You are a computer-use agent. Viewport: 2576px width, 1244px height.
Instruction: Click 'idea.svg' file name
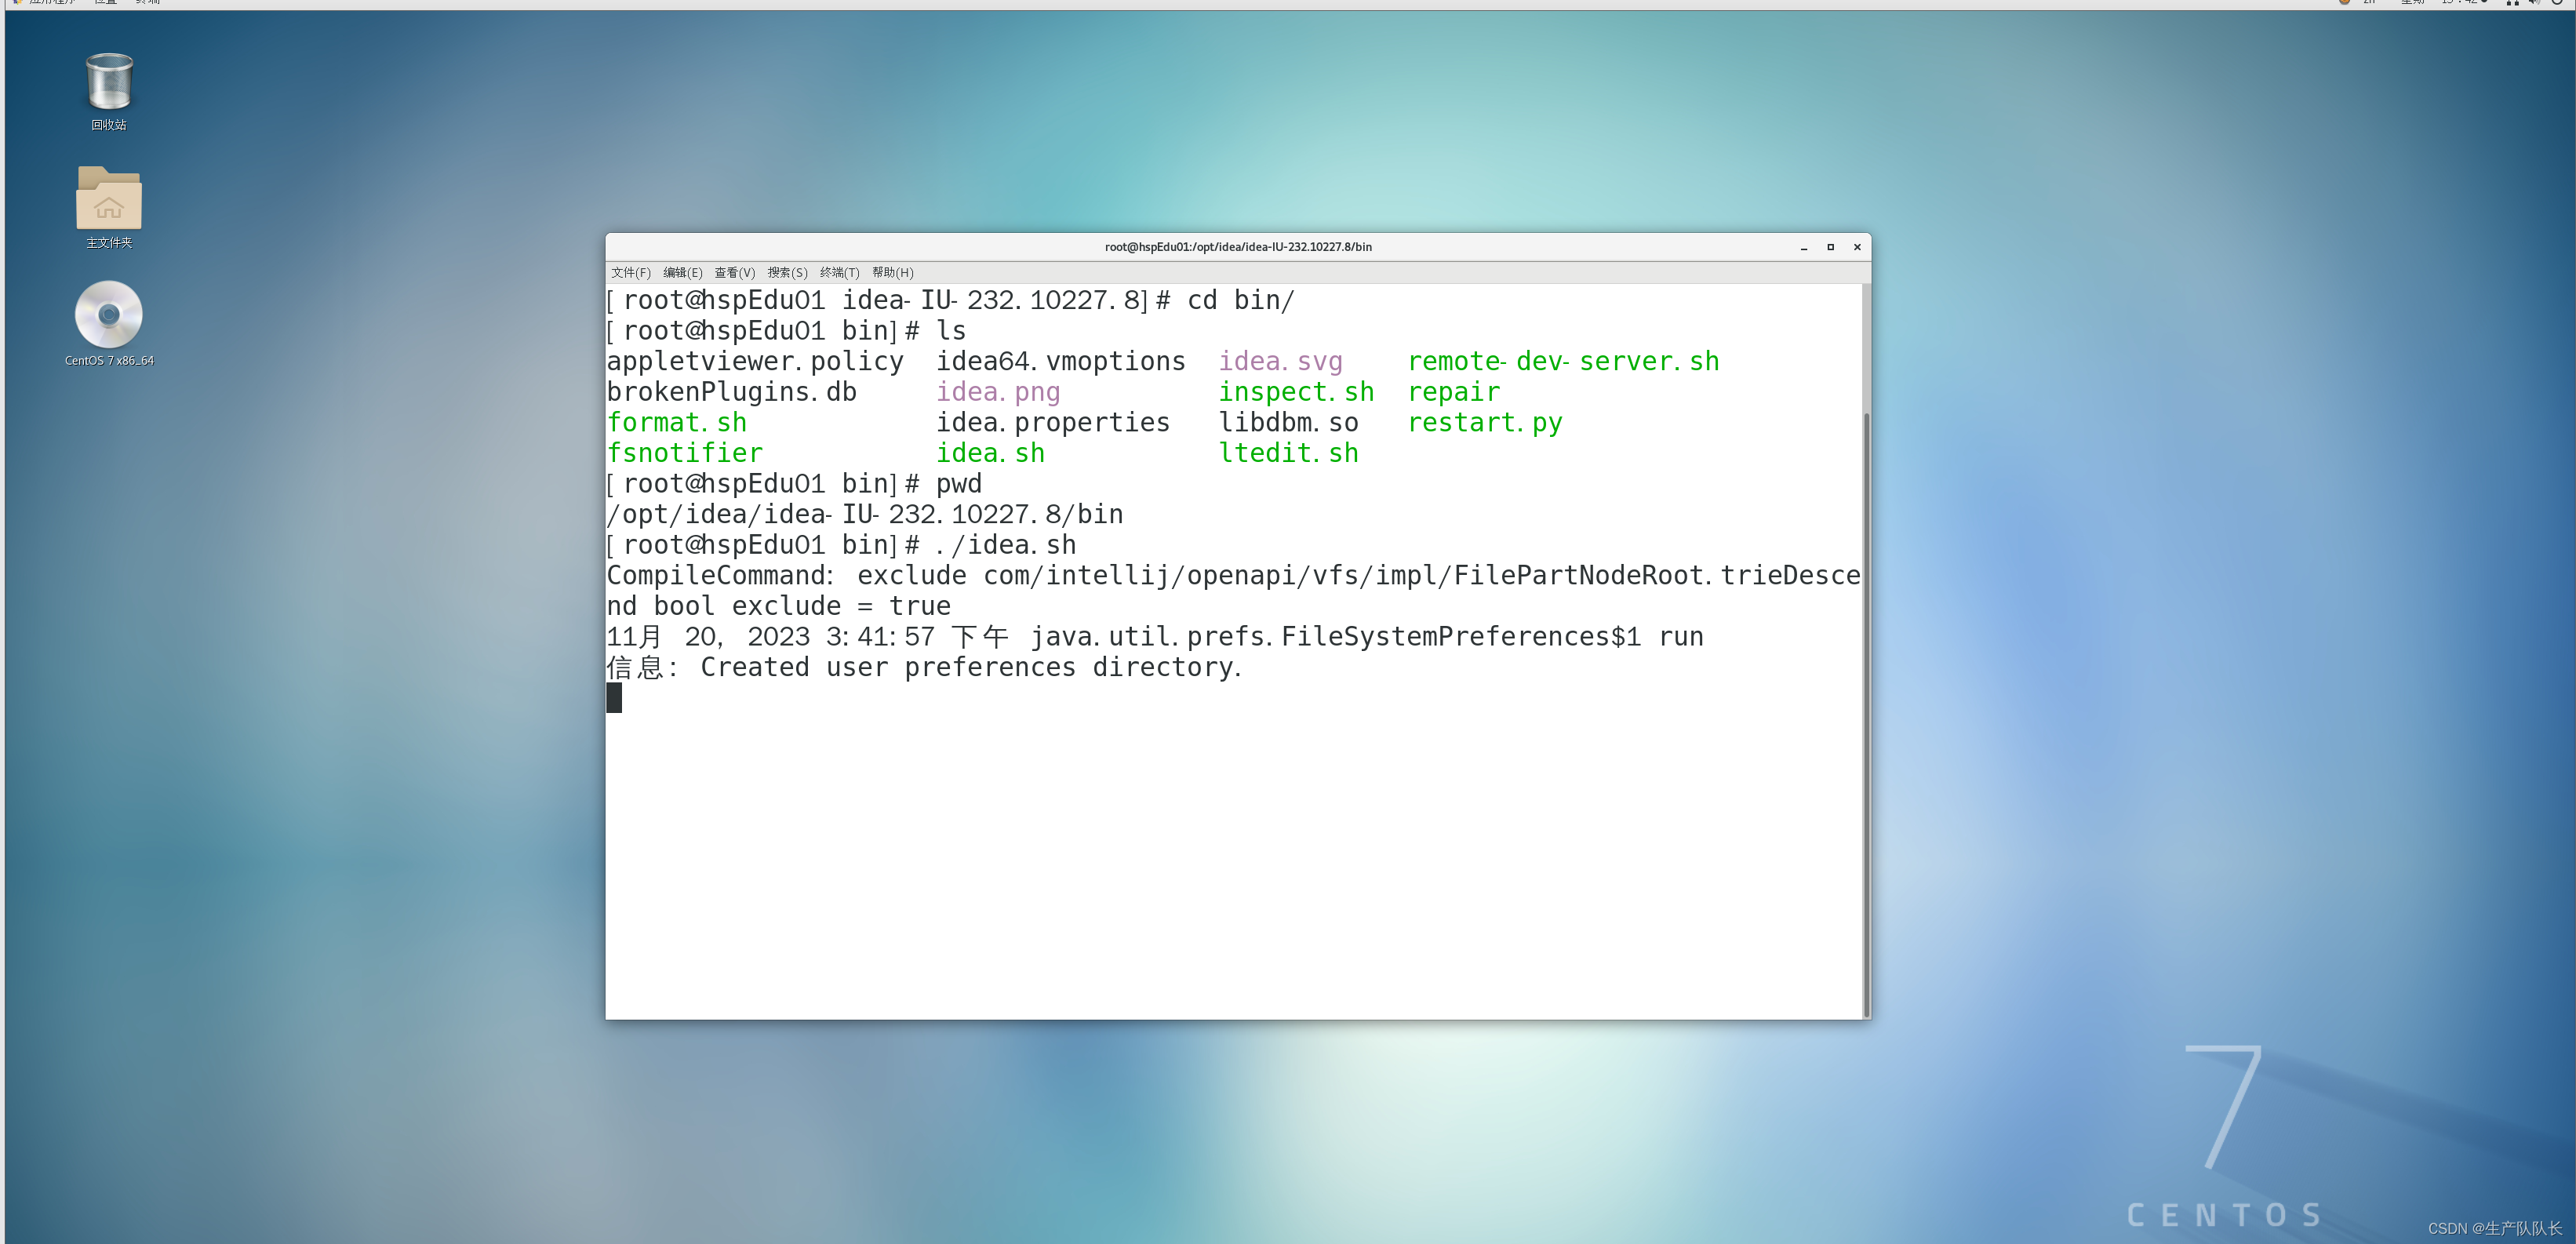point(1280,361)
